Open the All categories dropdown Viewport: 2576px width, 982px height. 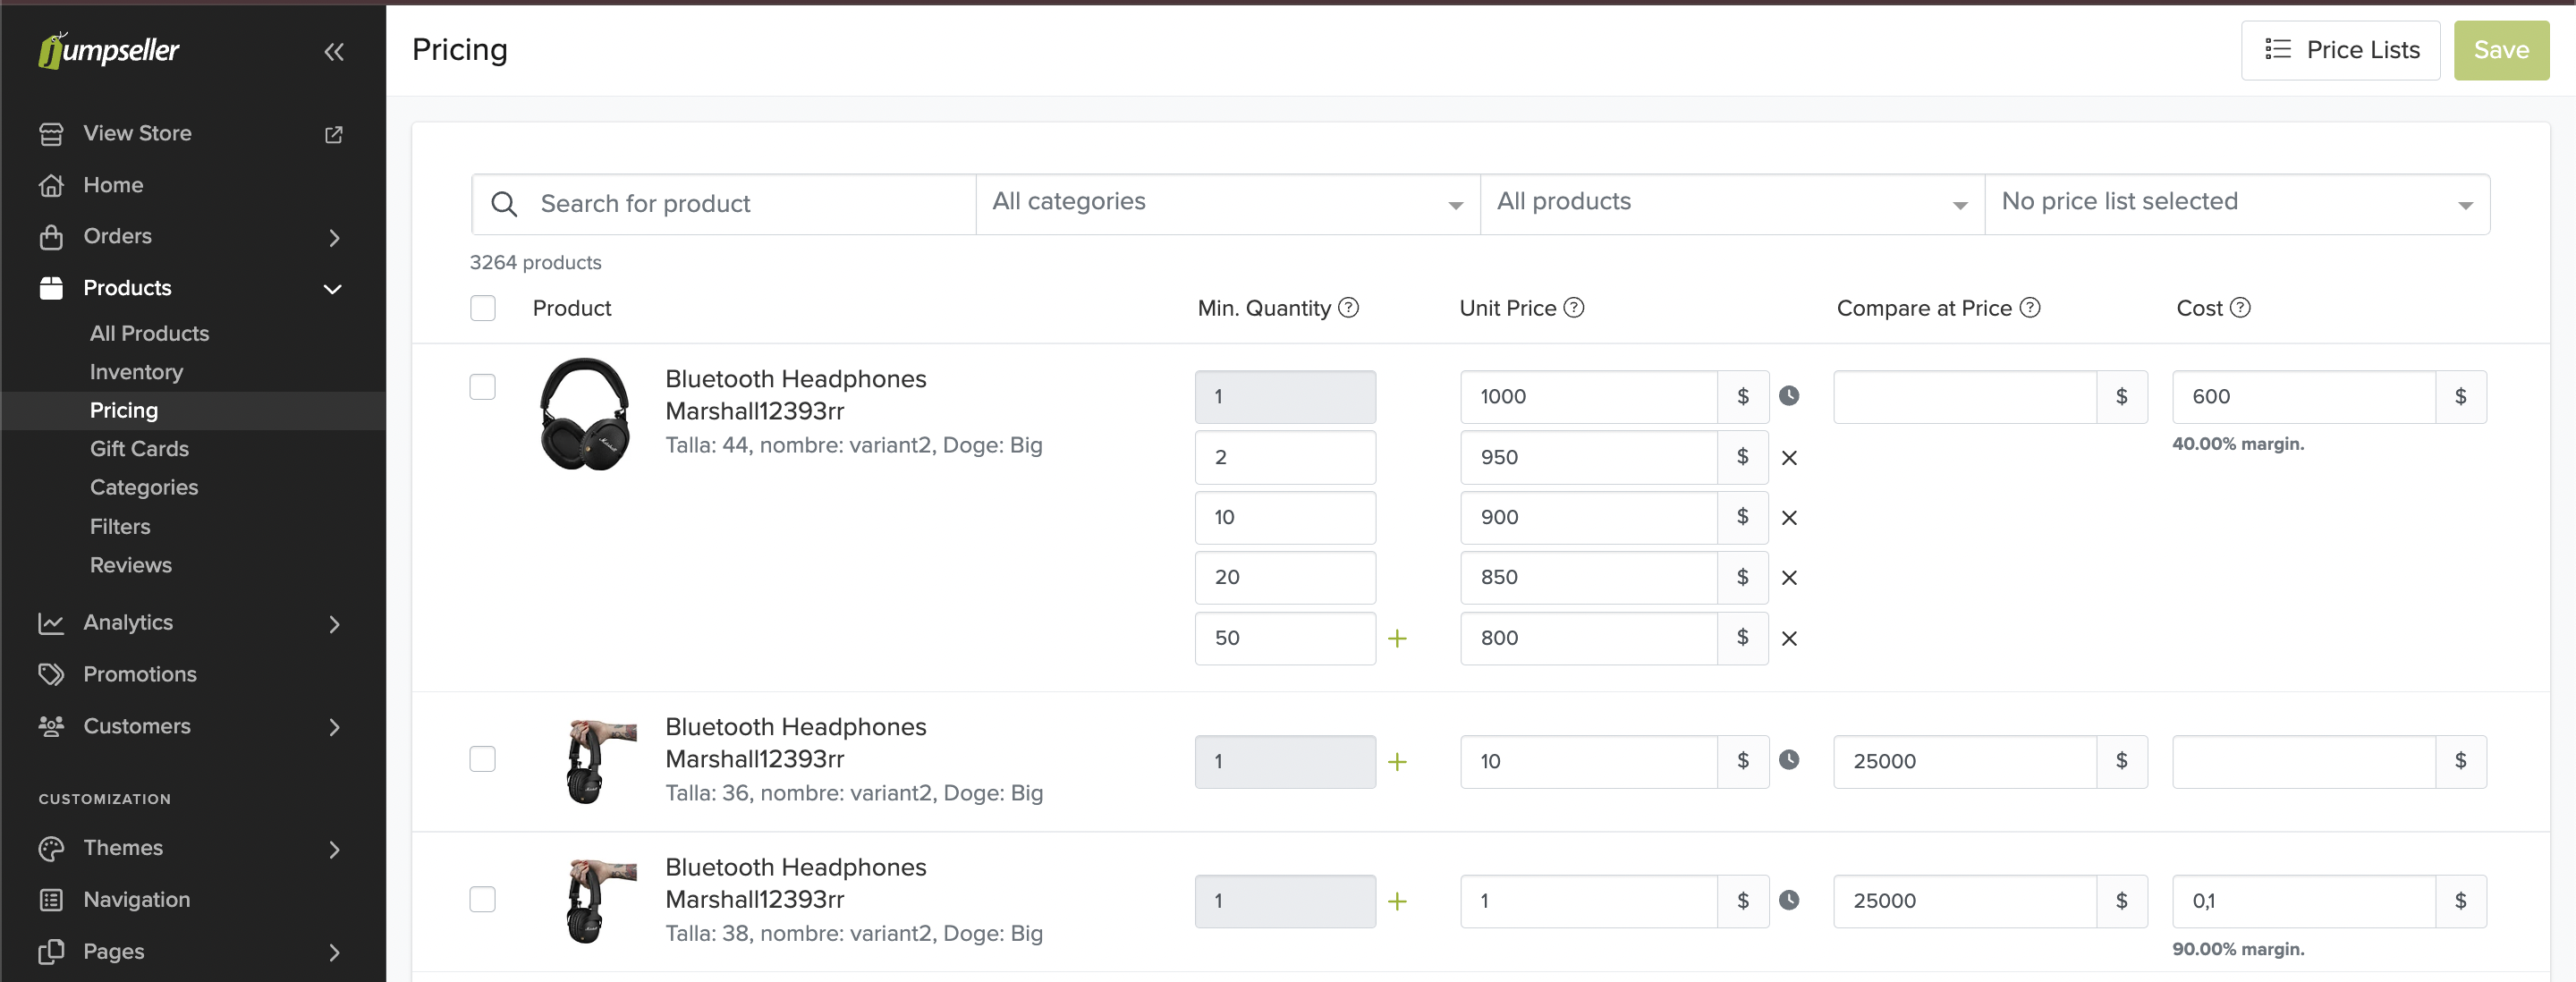[x=1227, y=204]
